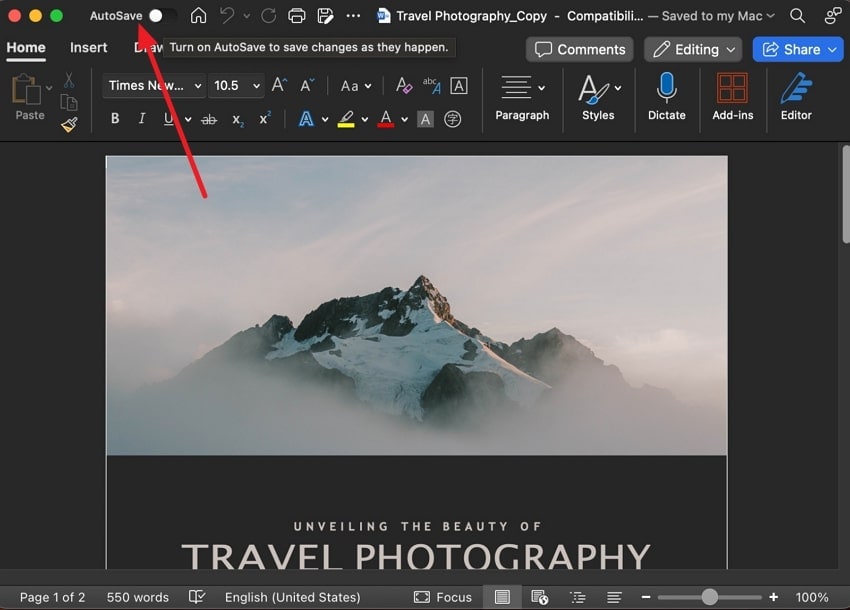Screen dimensions: 850x610
Task: Click the Copy icon
Action: 69,102
